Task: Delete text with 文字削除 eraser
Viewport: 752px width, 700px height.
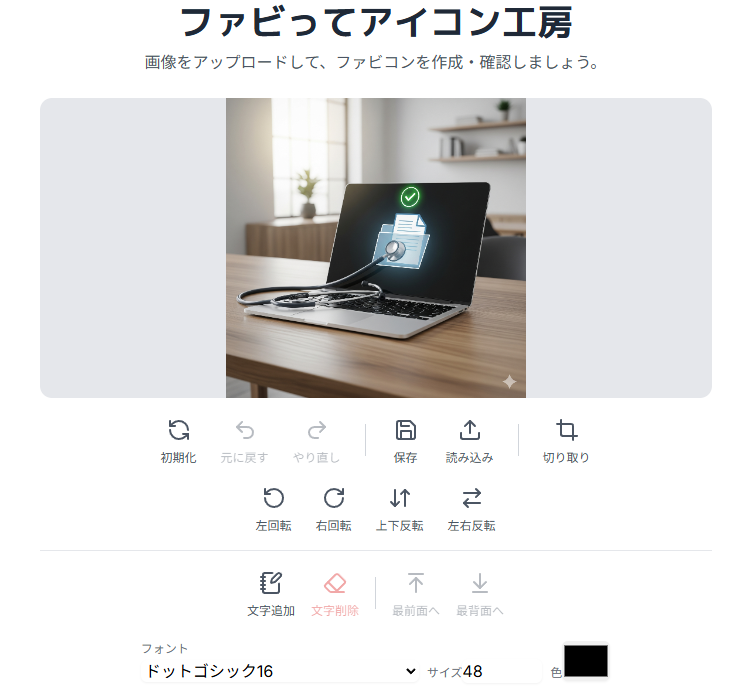Action: (x=335, y=583)
